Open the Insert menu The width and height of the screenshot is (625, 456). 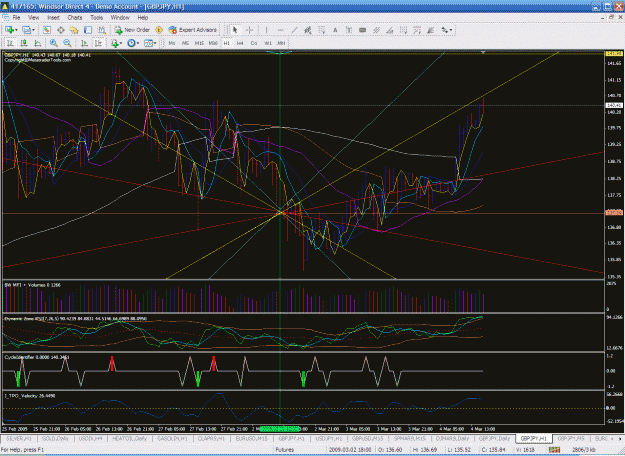click(x=53, y=18)
